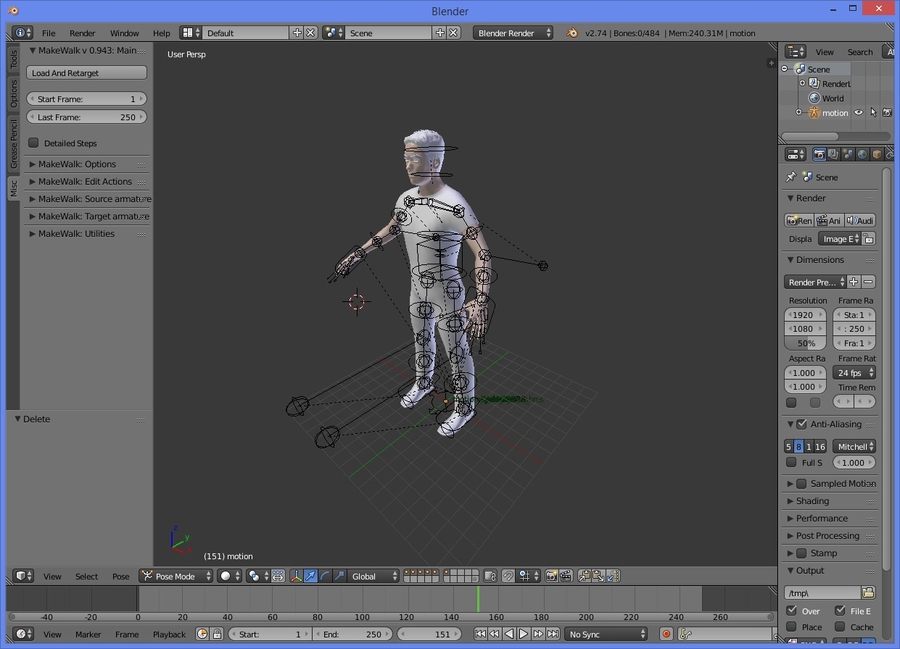The width and height of the screenshot is (900, 649).
Task: Click the resolution percentage 50% slider
Action: pos(806,343)
